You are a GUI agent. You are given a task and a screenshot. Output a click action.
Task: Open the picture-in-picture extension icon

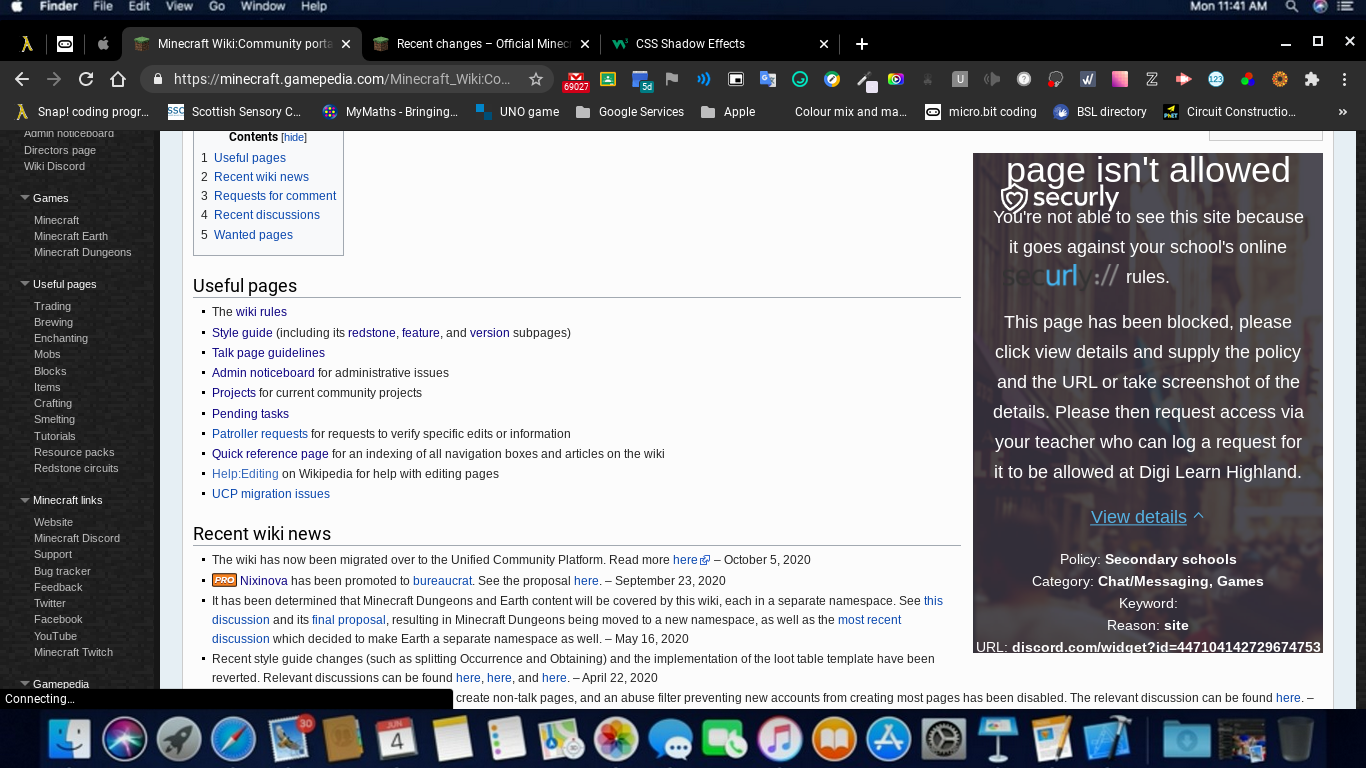coord(736,79)
